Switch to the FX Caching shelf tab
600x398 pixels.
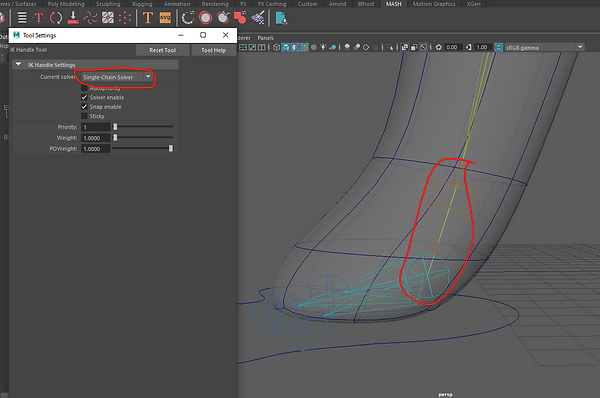272,4
